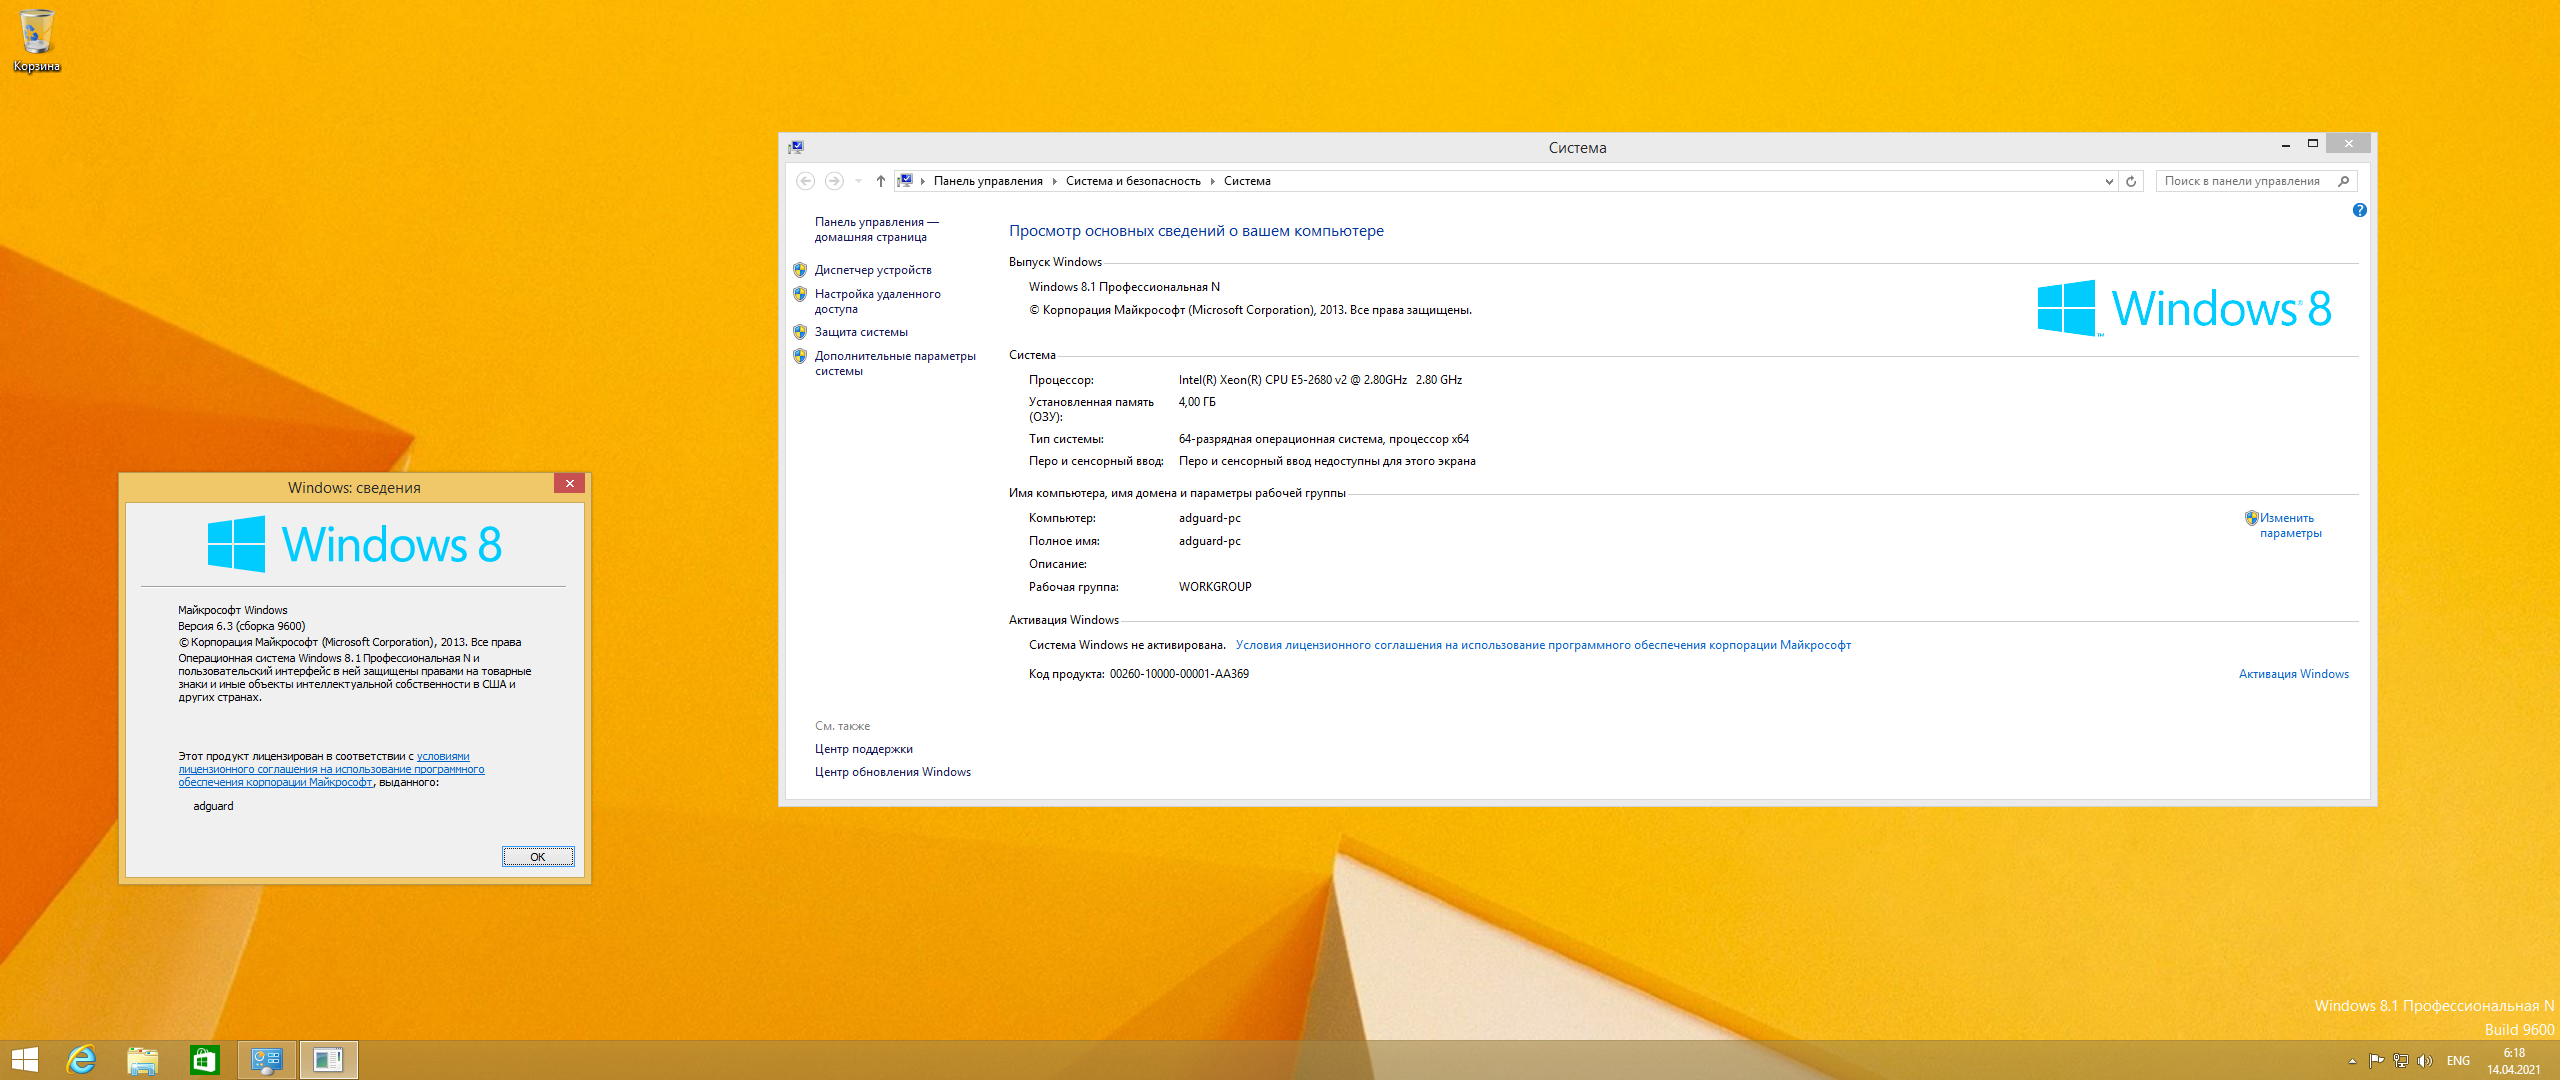
Task: Click Изменить параметры link
Action: coord(2290,525)
